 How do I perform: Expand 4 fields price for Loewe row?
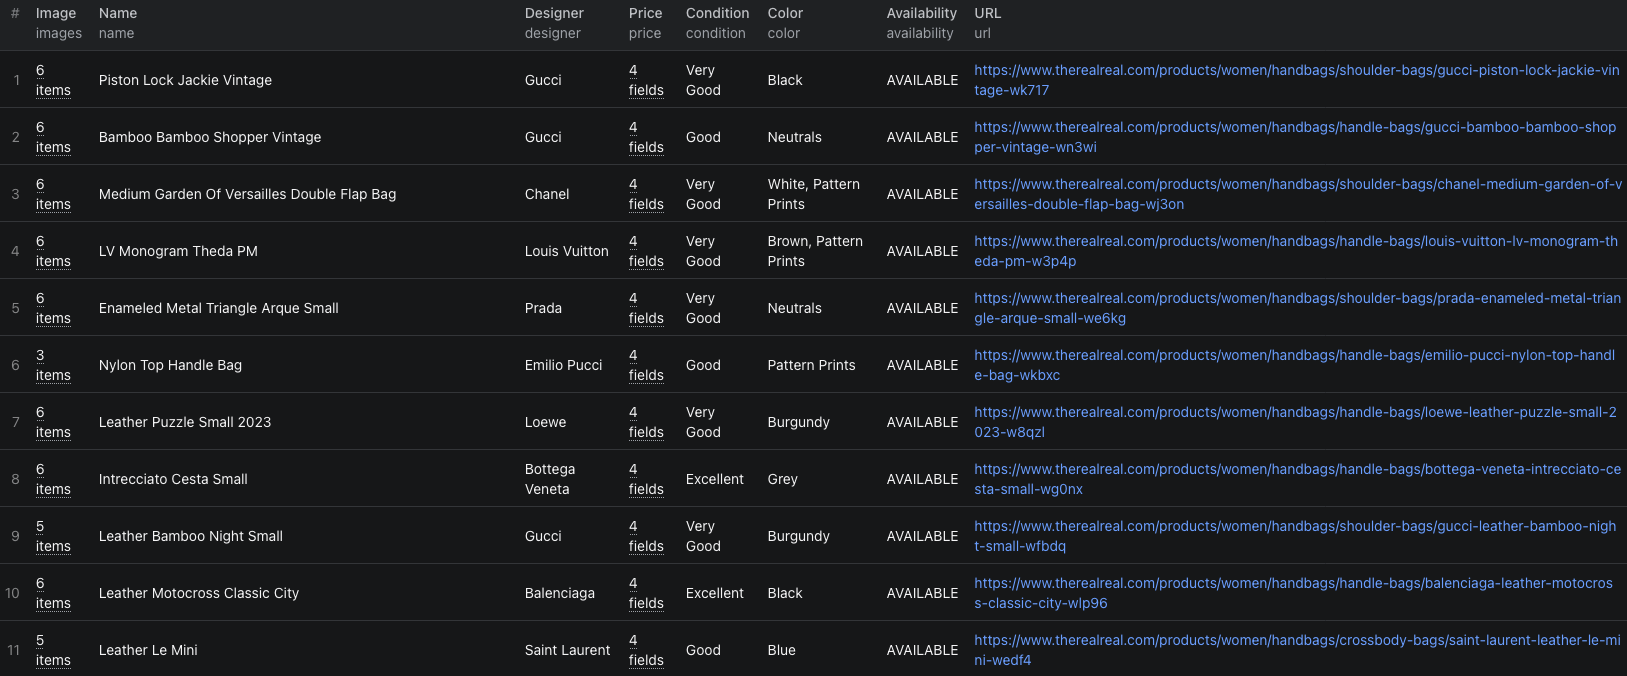pyautogui.click(x=646, y=422)
